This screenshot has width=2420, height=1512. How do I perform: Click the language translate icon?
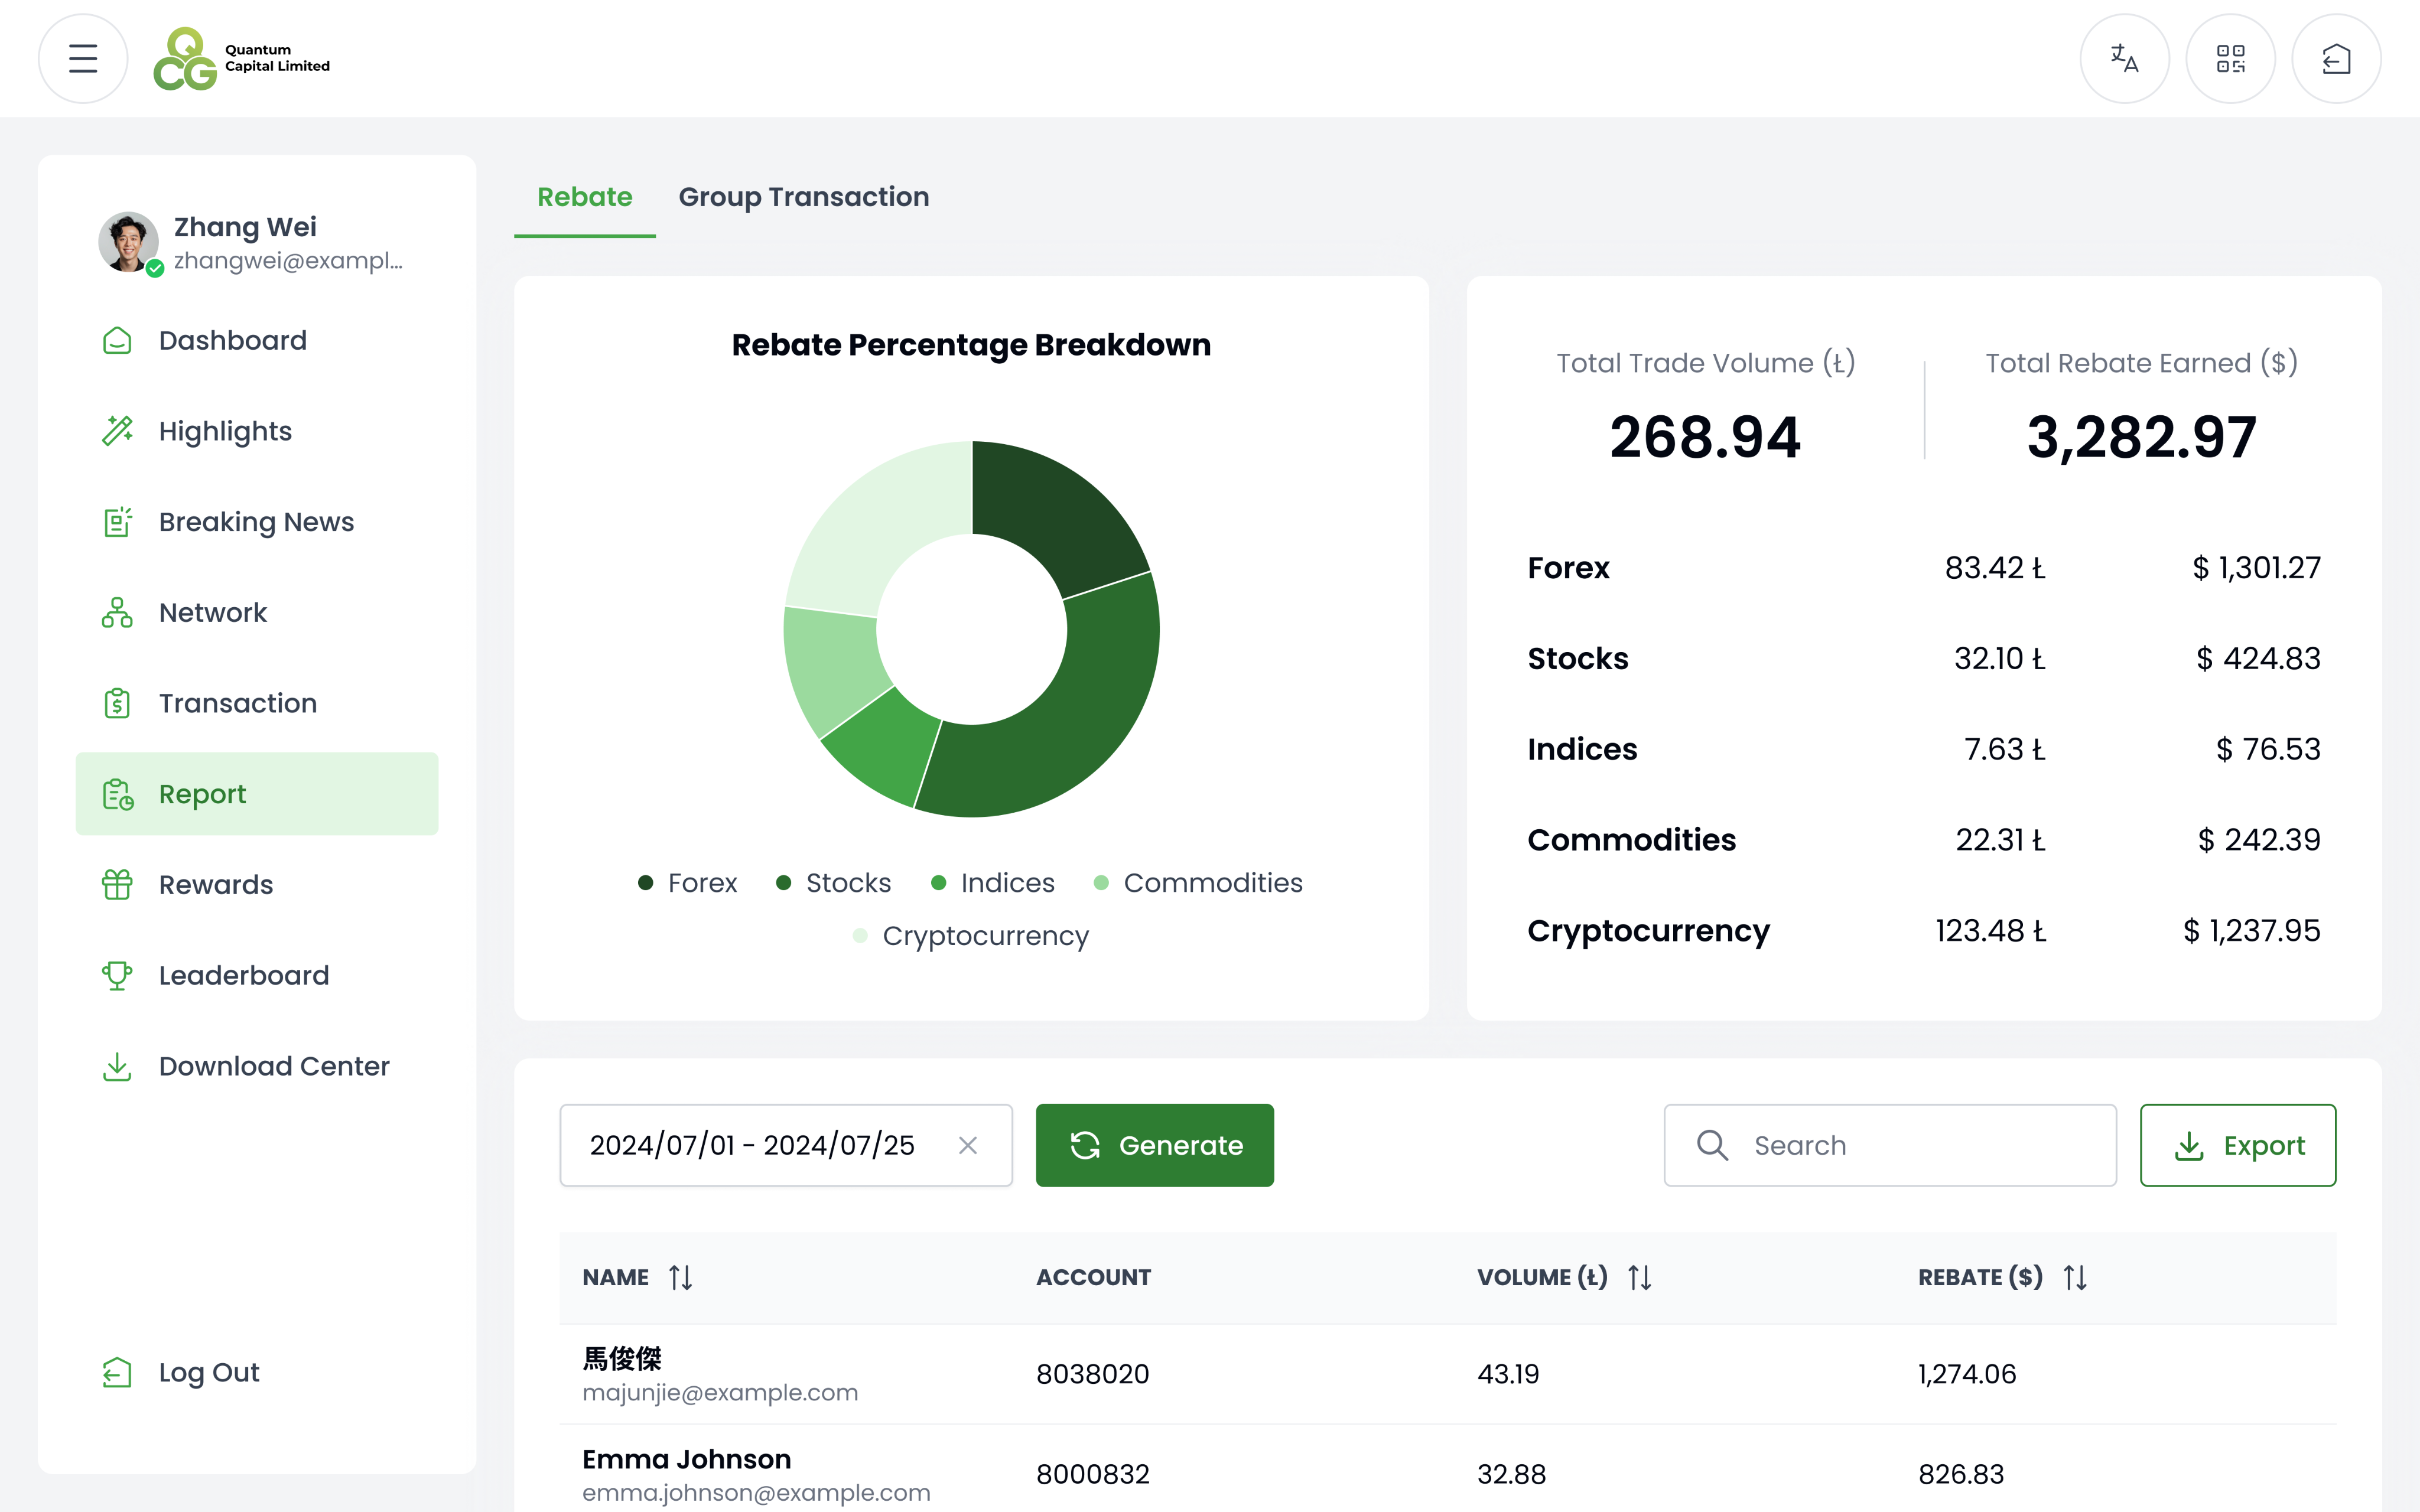tap(2124, 59)
